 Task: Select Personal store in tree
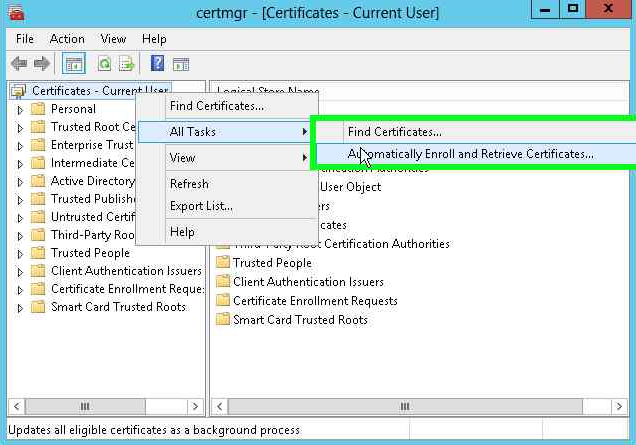pyautogui.click(x=73, y=109)
